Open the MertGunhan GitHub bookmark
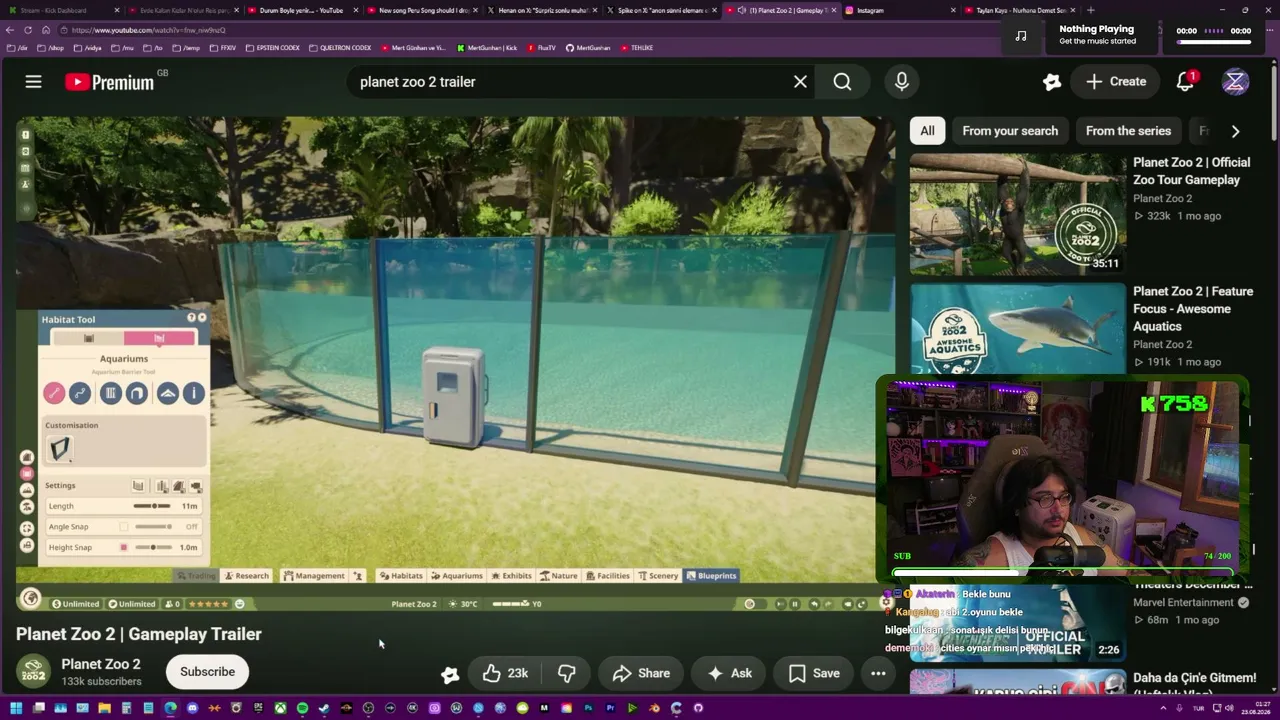The image size is (1280, 720). pyautogui.click(x=588, y=48)
